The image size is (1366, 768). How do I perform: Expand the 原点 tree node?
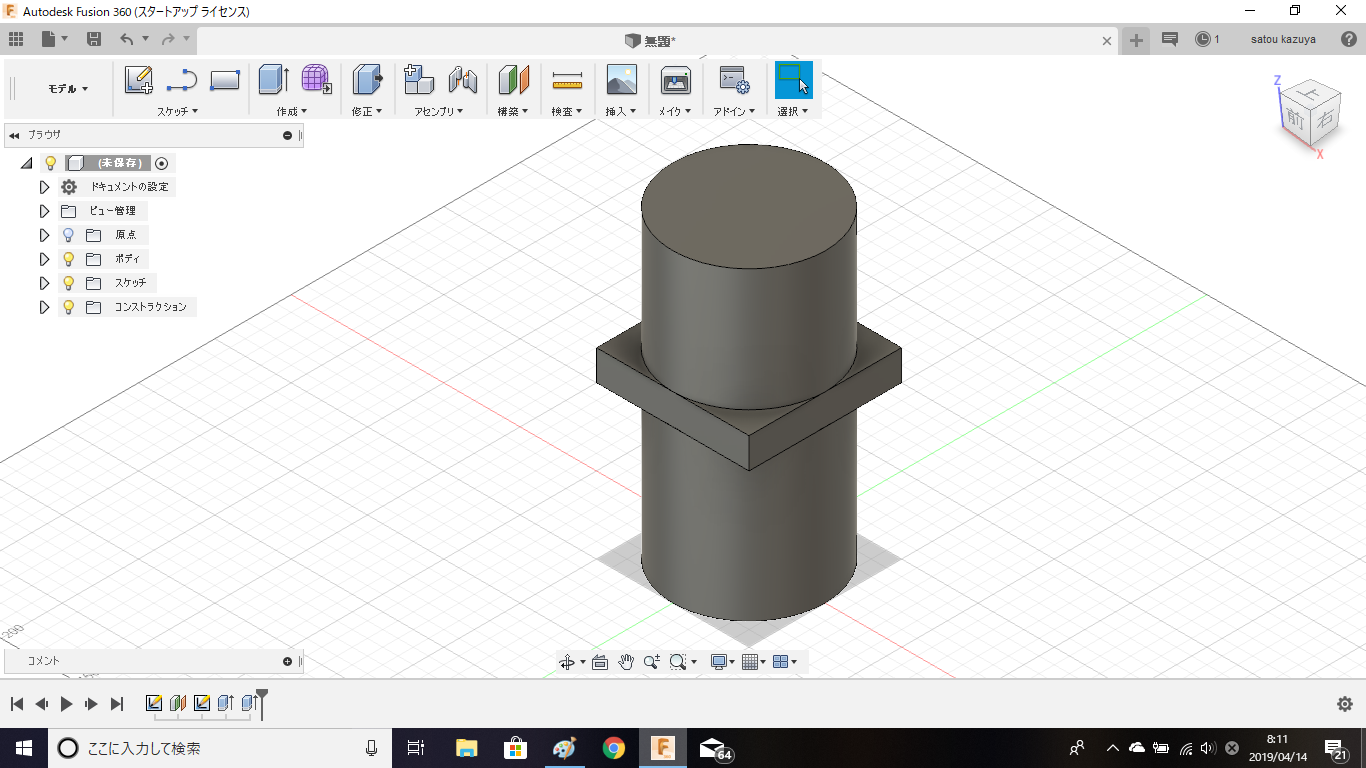44,235
